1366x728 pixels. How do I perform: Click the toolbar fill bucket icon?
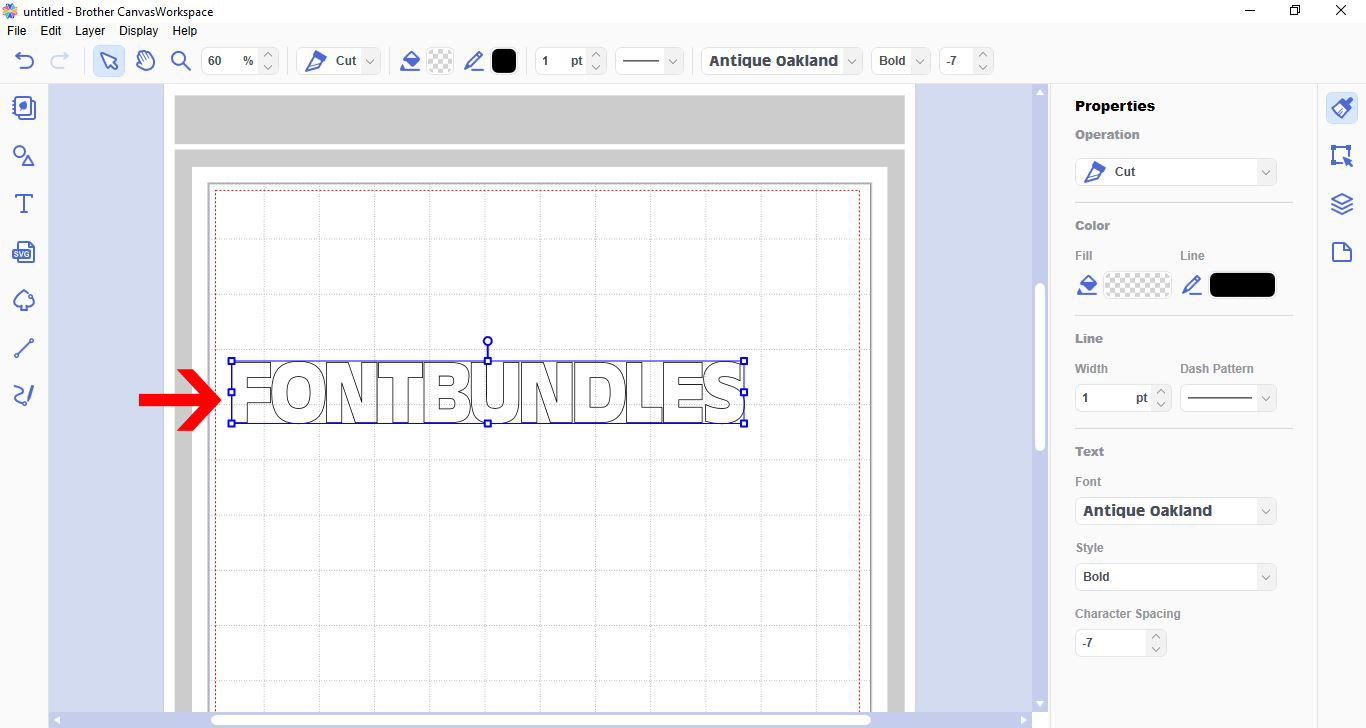tap(410, 61)
